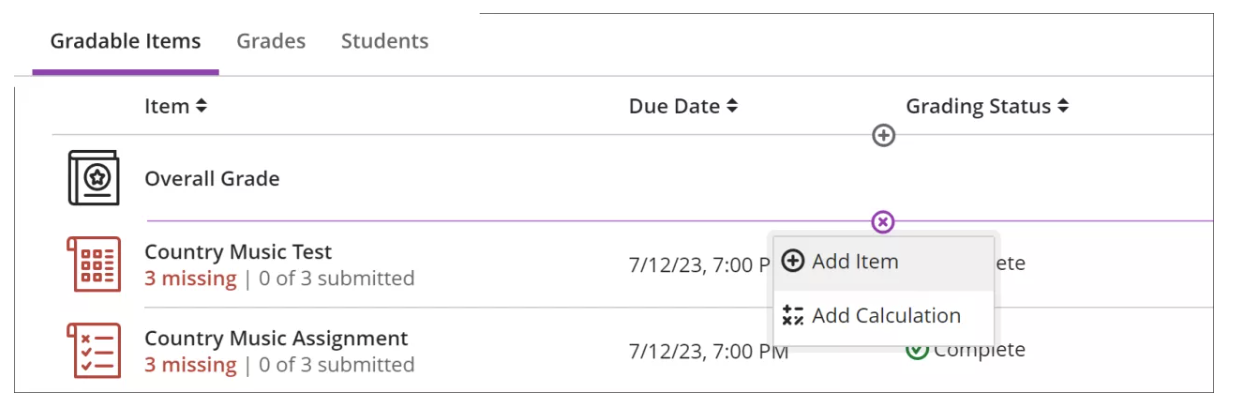The height and width of the screenshot is (412, 1236).
Task: Close the add menu with the purple X icon
Action: click(883, 222)
